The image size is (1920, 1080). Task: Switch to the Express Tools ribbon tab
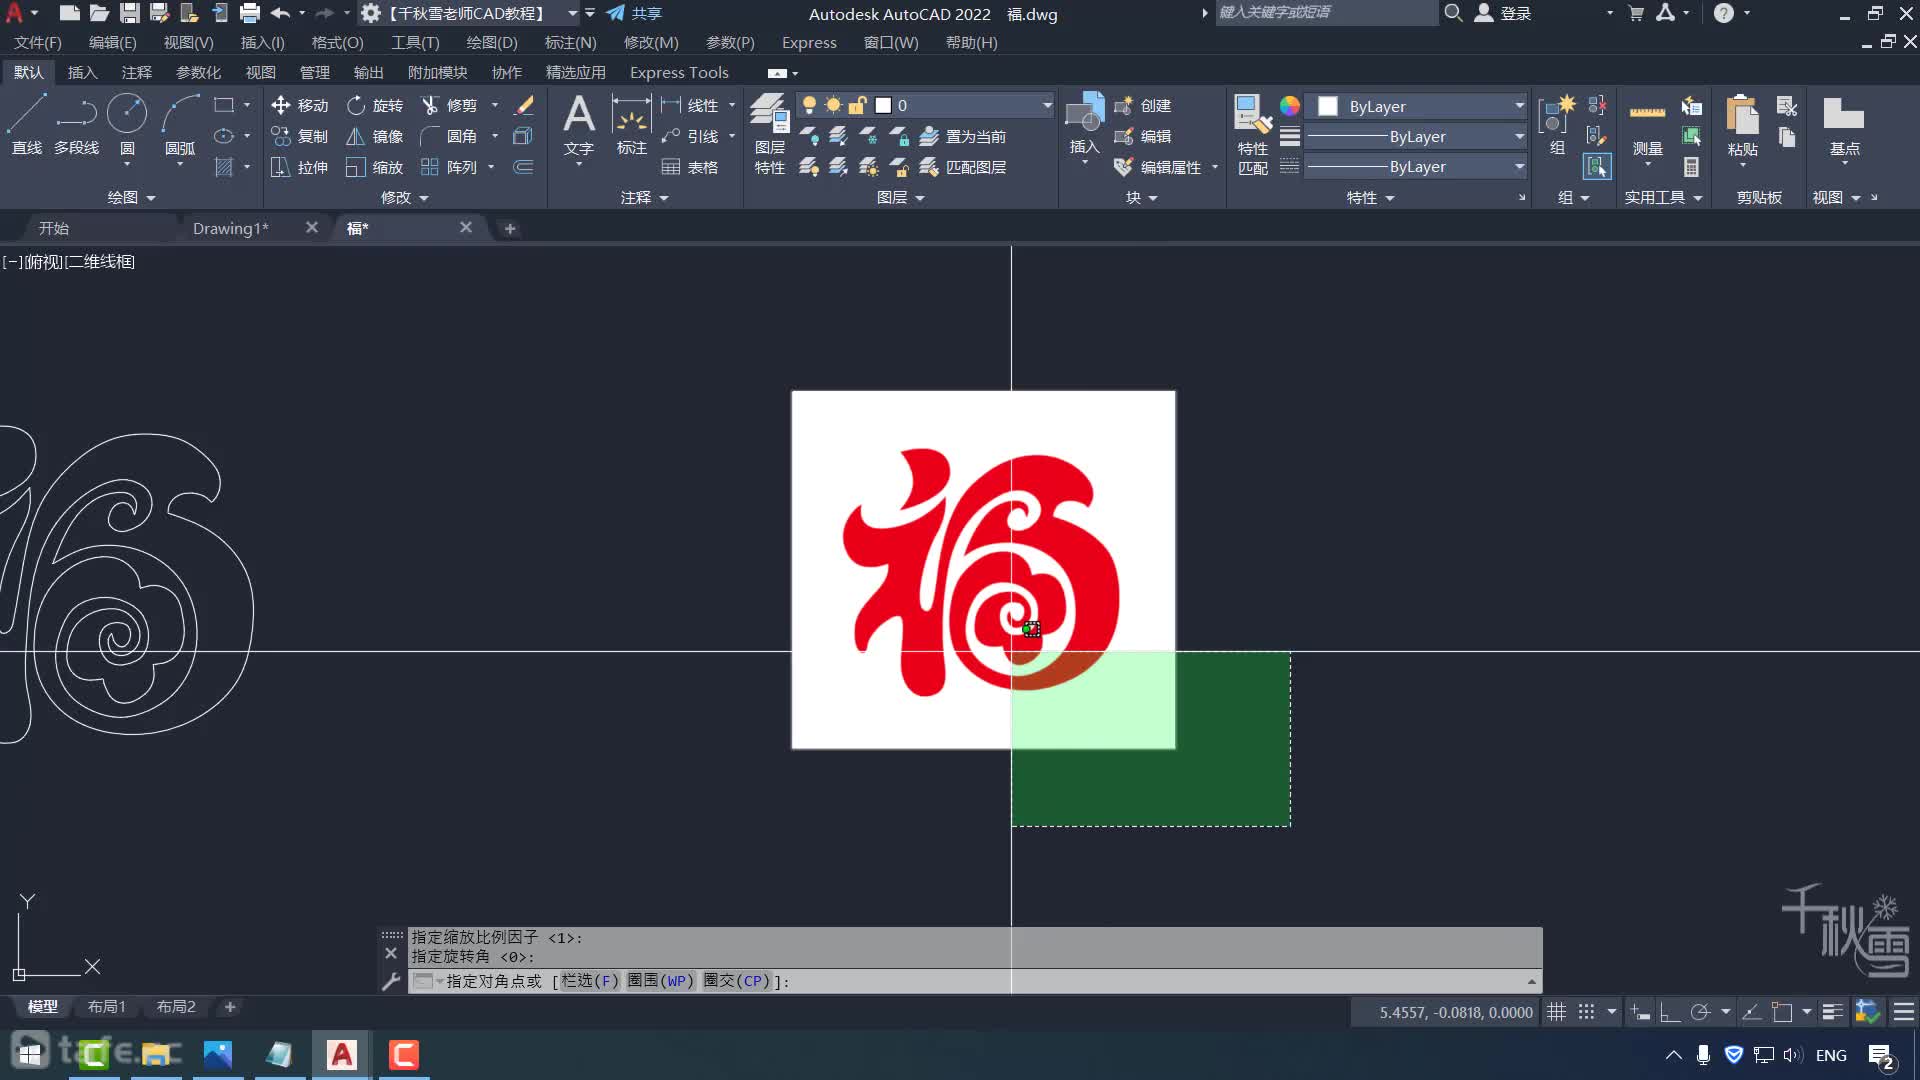click(x=679, y=72)
